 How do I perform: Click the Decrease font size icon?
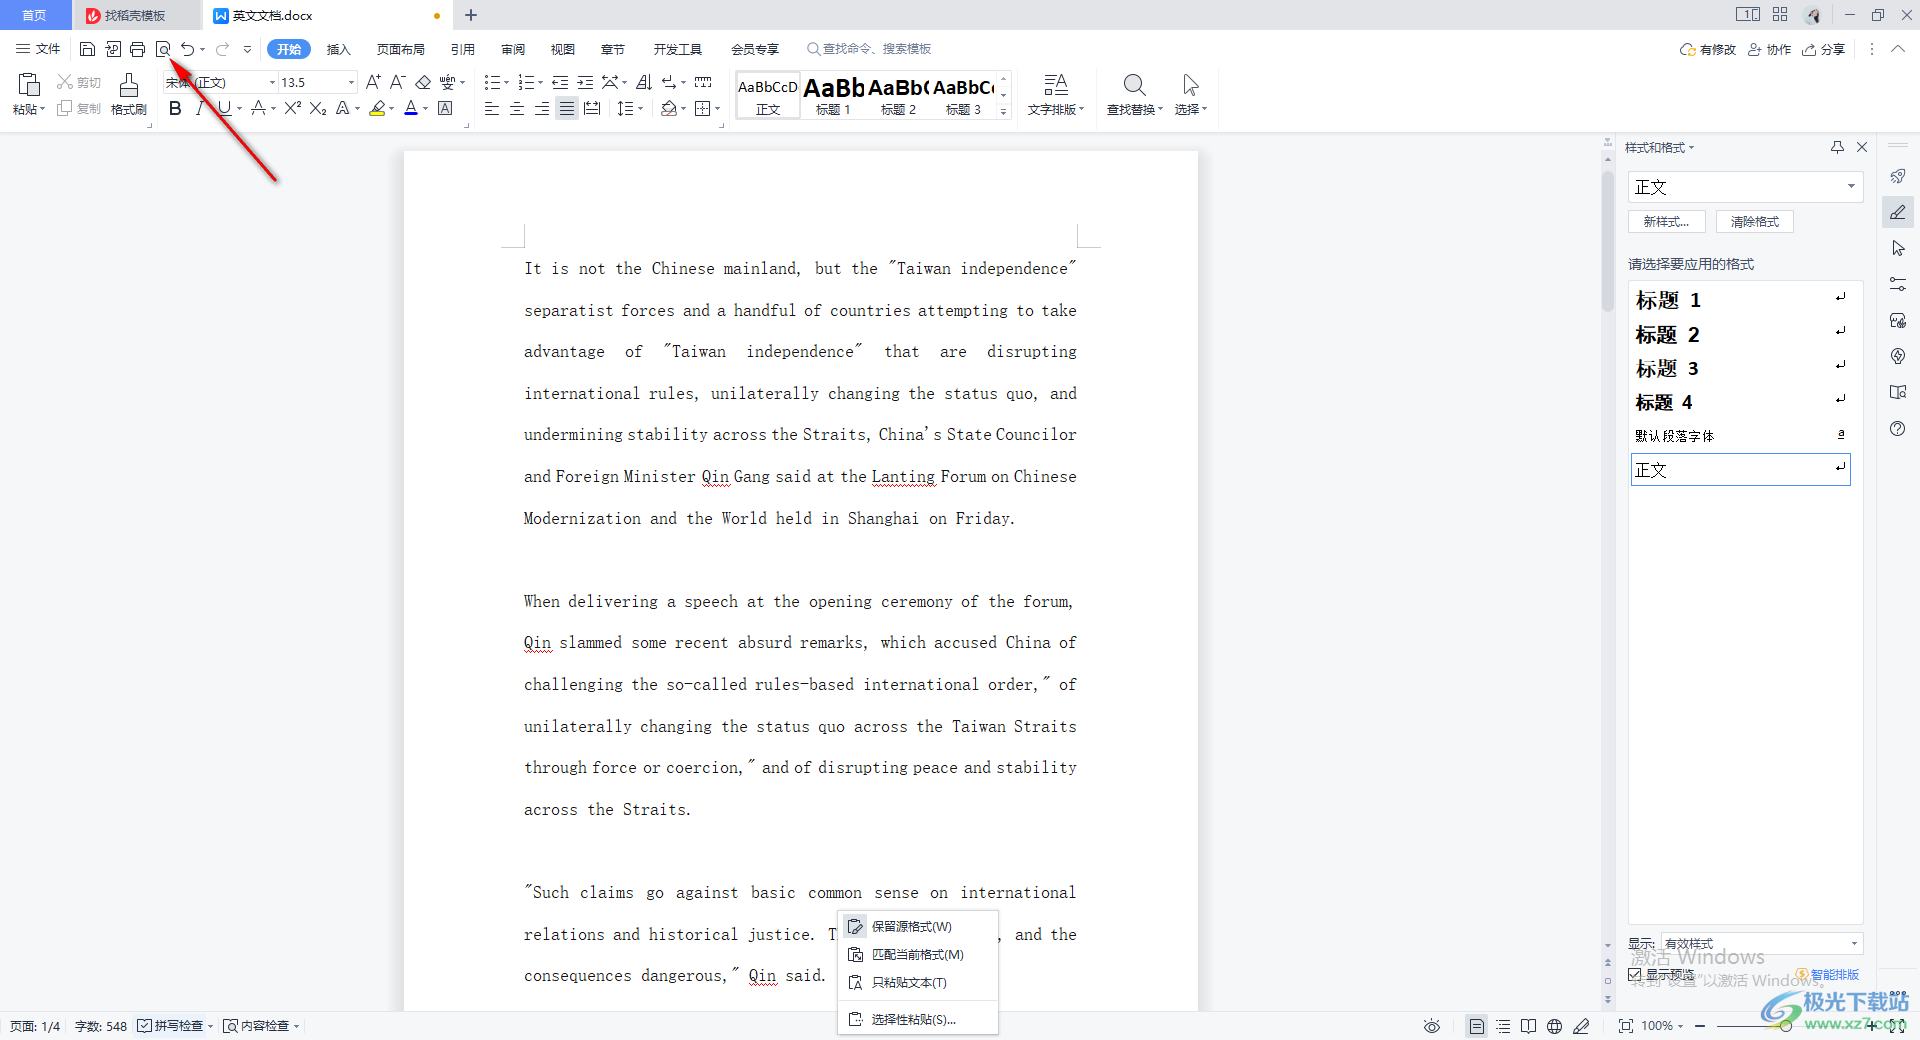click(x=397, y=82)
